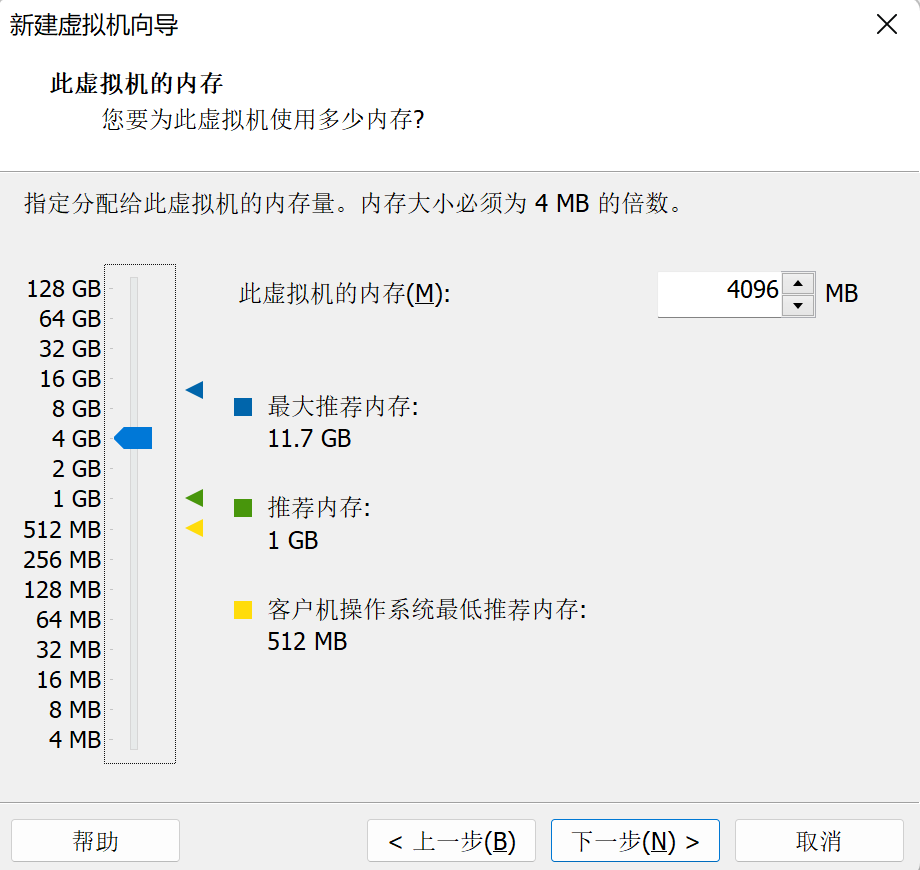920x870 pixels.
Task: Click the 8 GB label on slider
Action: point(76,408)
